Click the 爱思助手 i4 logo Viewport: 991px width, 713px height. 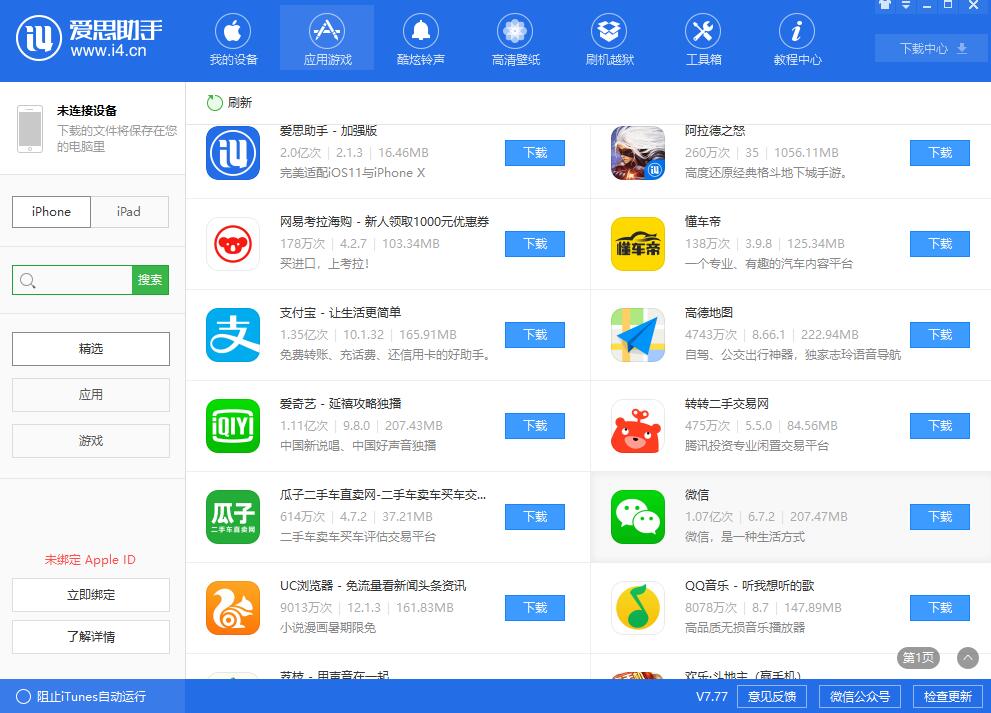(89, 39)
